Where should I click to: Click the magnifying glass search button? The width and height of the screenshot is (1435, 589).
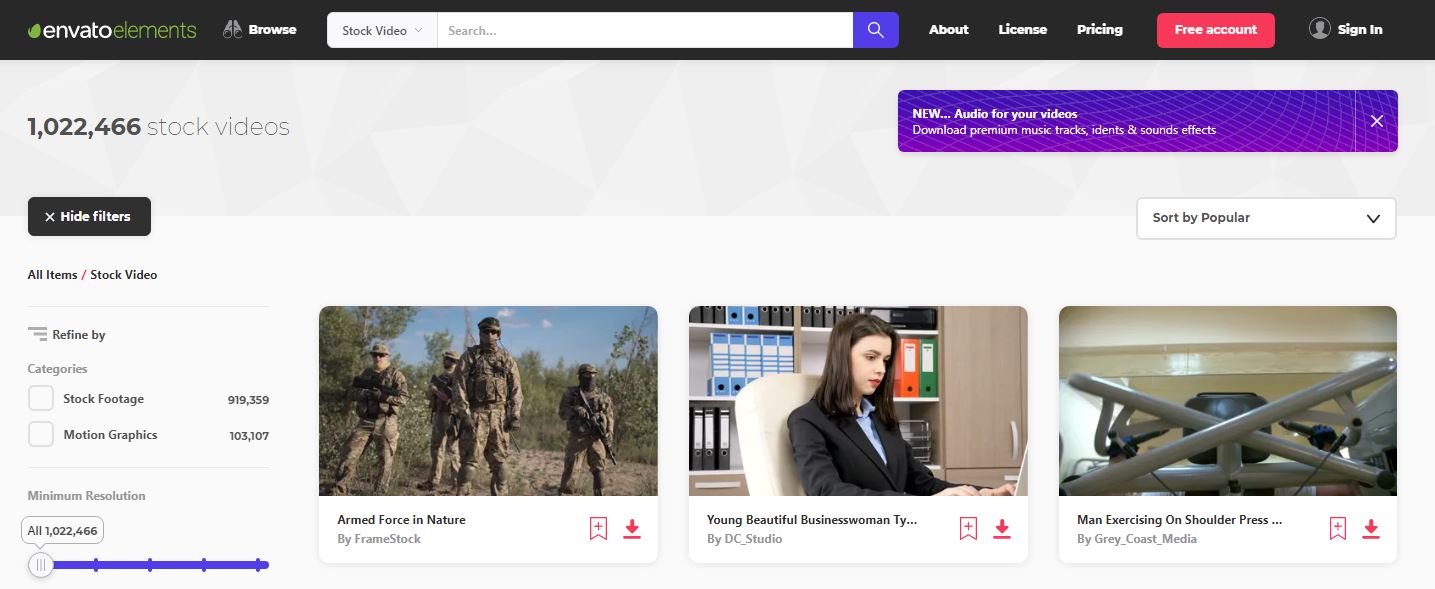pyautogui.click(x=875, y=30)
